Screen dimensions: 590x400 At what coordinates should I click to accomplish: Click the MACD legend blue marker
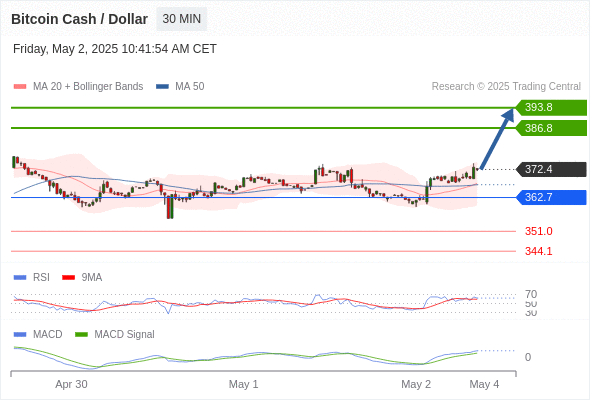point(20,334)
